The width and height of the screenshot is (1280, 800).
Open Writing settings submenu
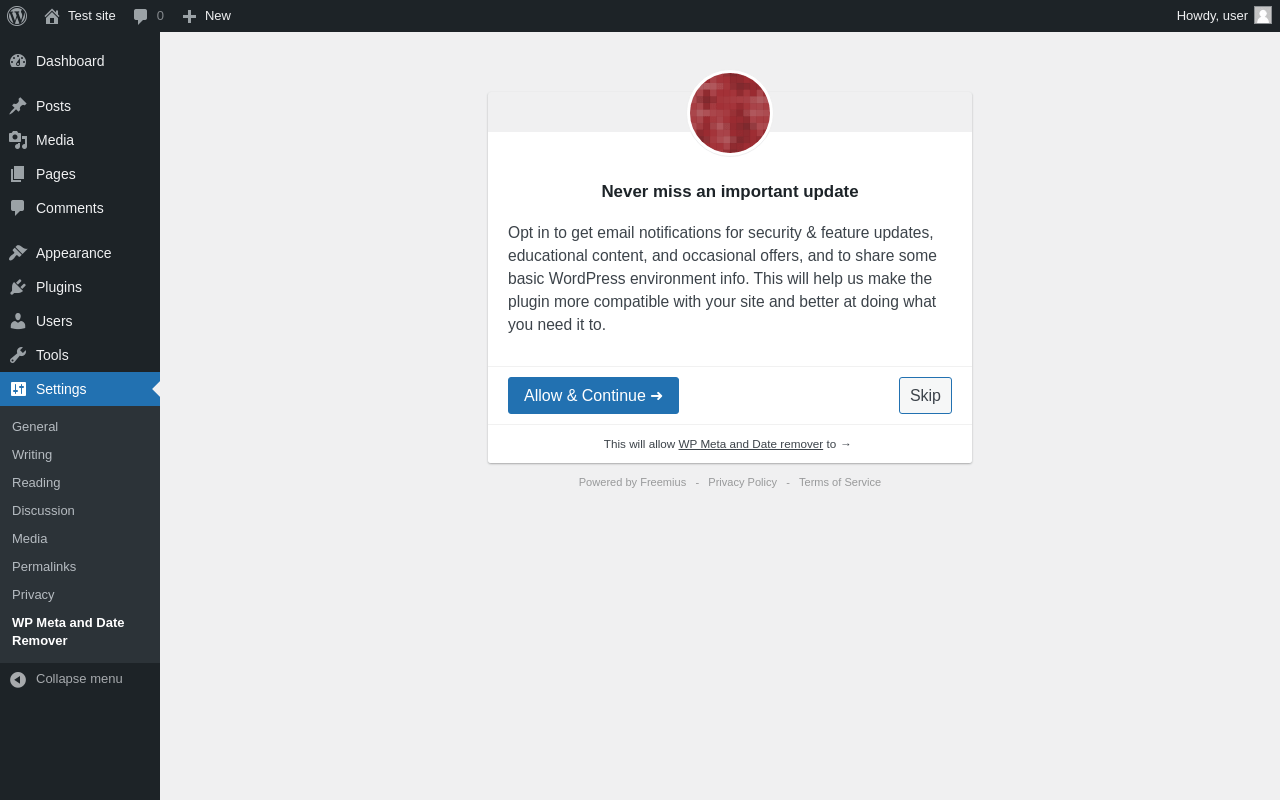pos(80,455)
